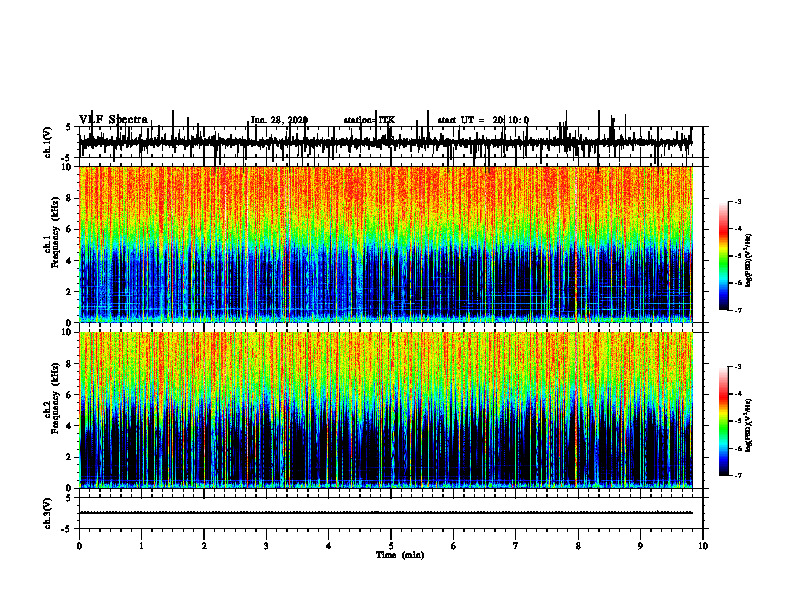Image resolution: width=792 pixels, height=612 pixels.
Task: Select the "Jan. 28, 2020" date text
Action: pos(279,120)
